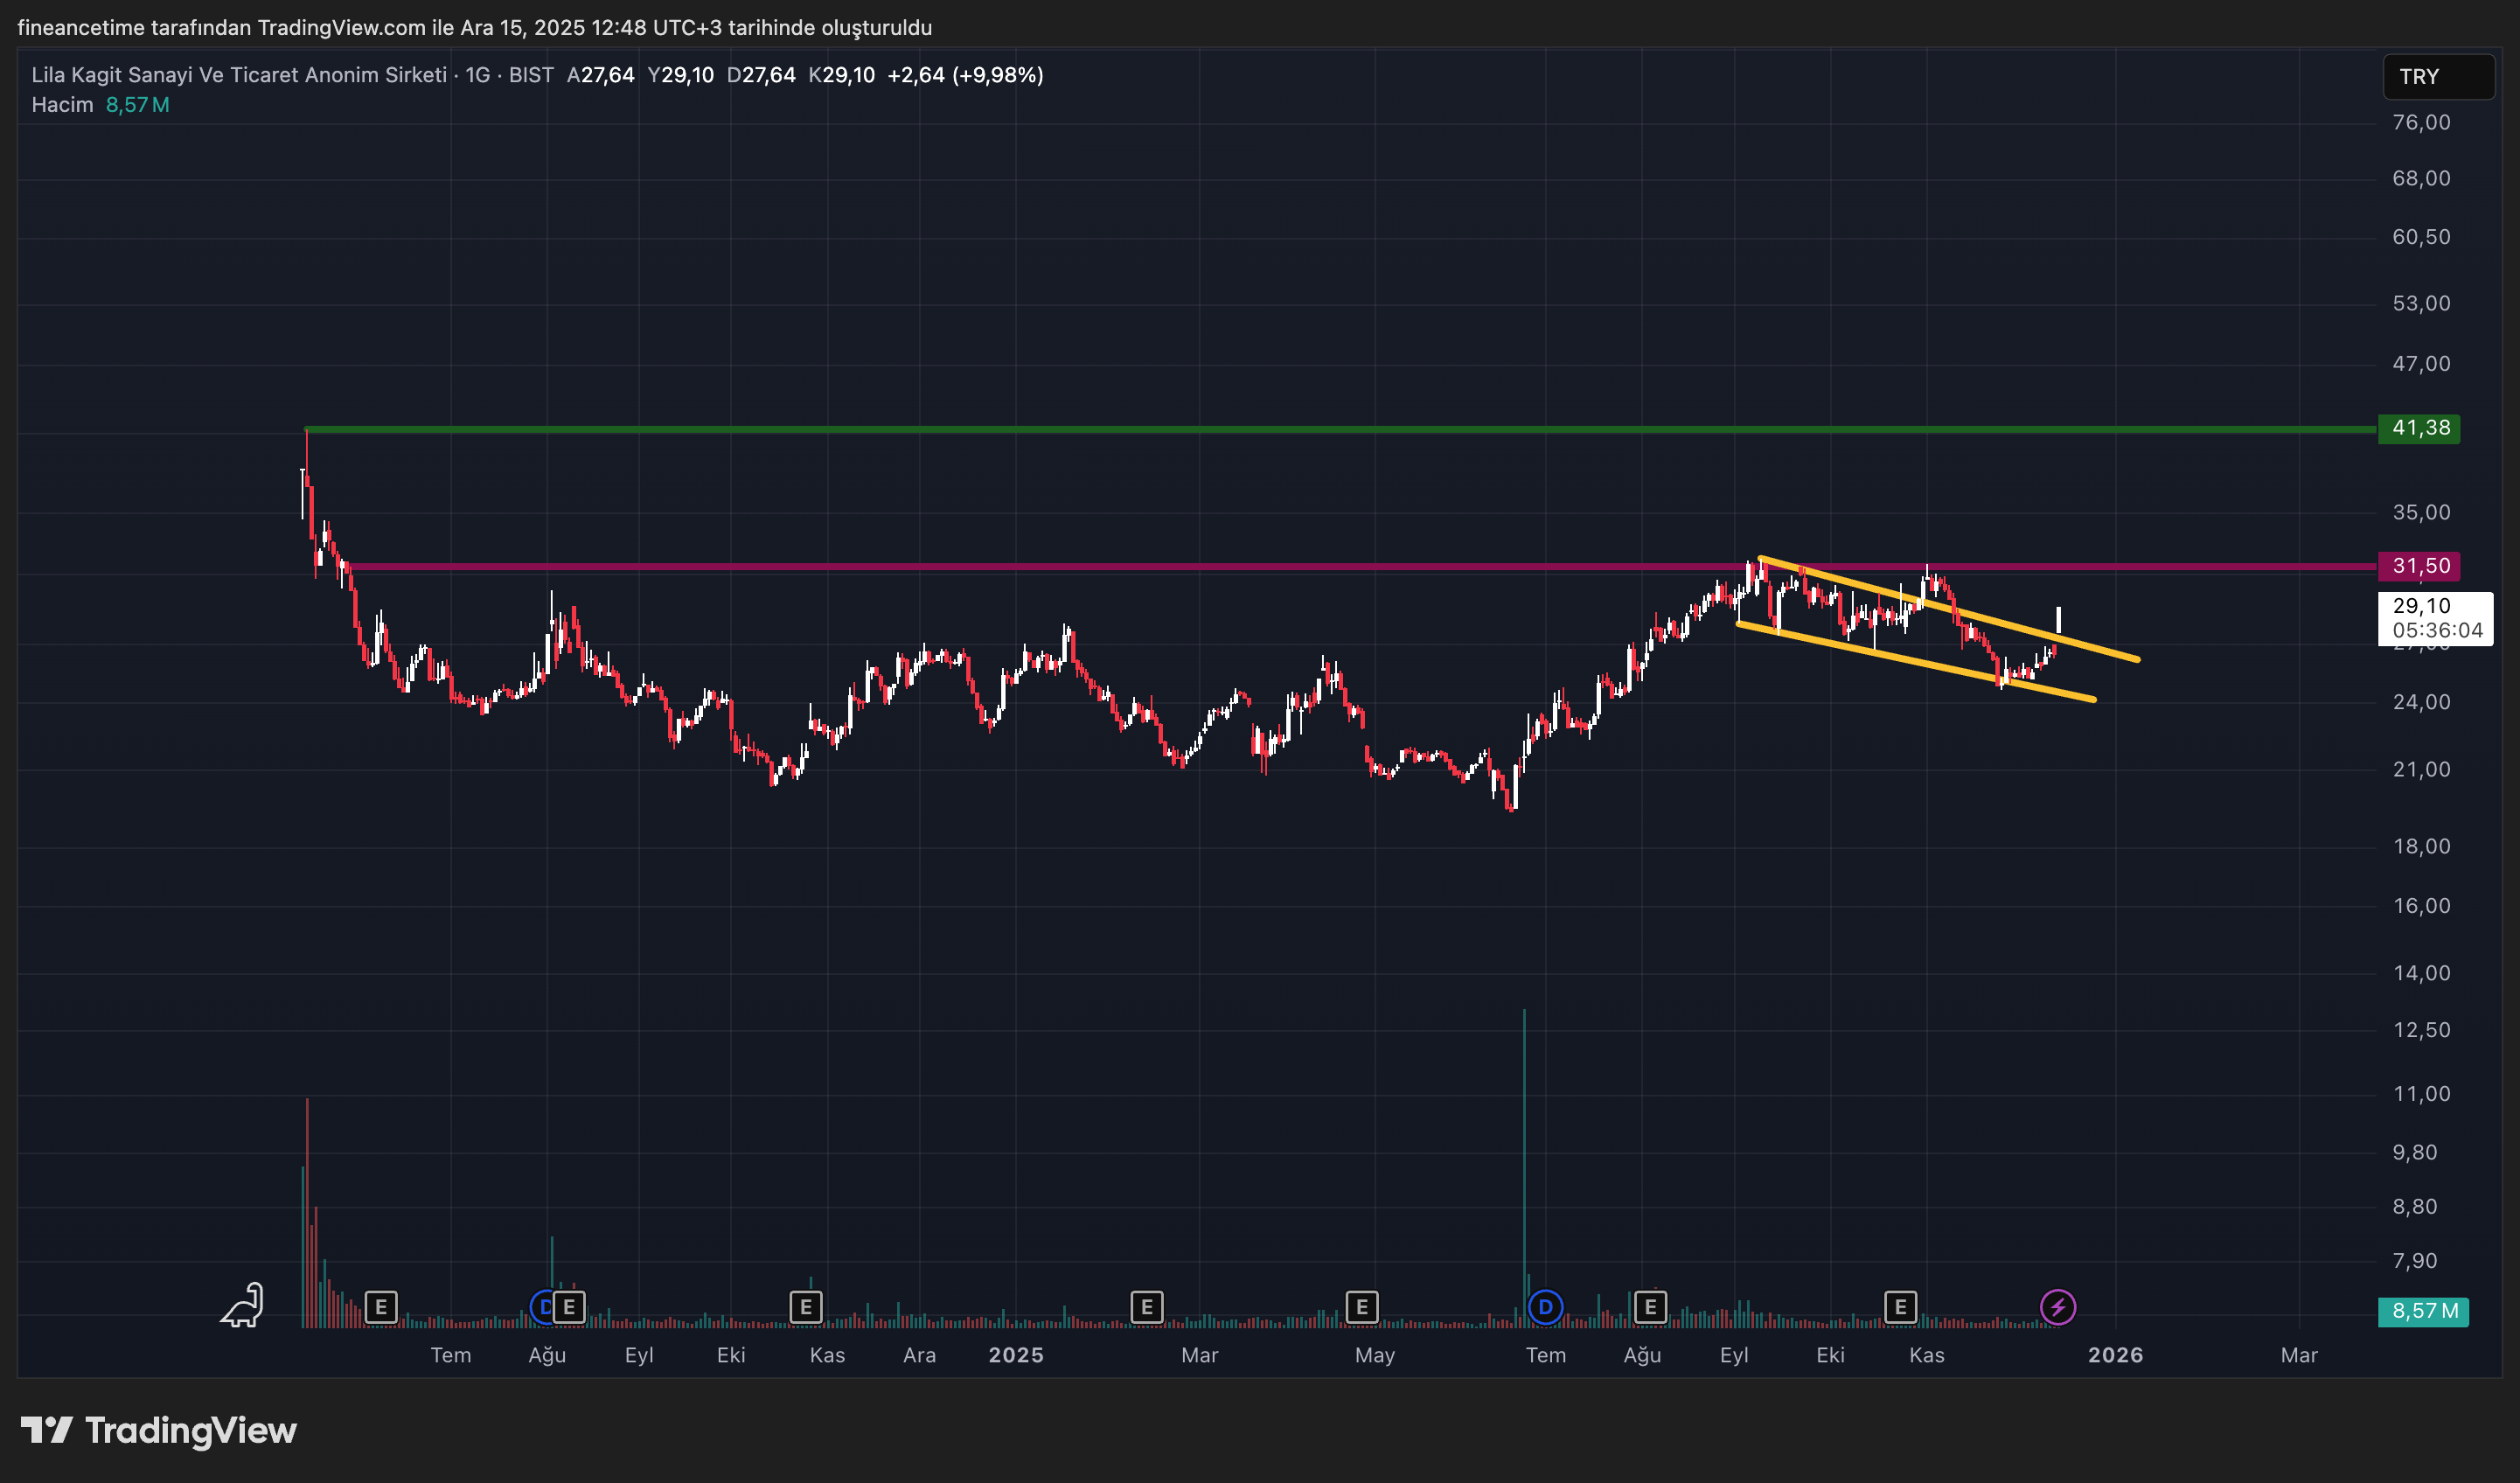Click the magenta 31,50 price level label
Image resolution: width=2520 pixels, height=1483 pixels.
point(2419,566)
